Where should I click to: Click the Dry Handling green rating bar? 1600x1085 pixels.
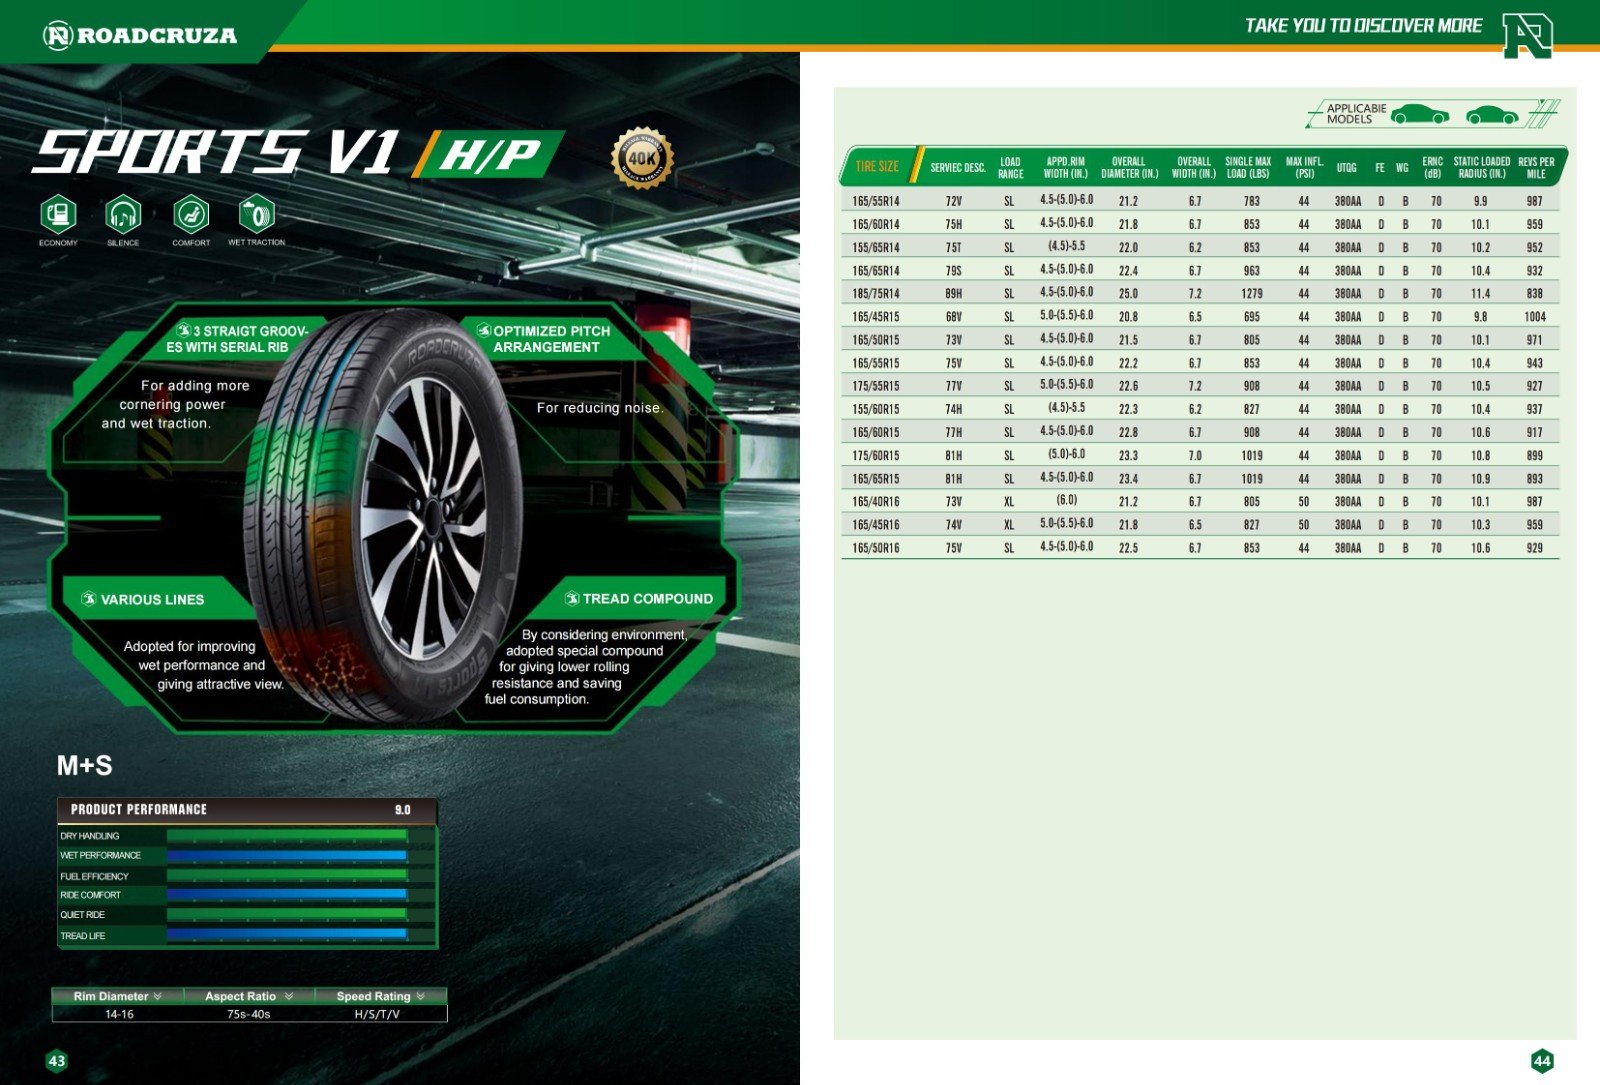287,836
